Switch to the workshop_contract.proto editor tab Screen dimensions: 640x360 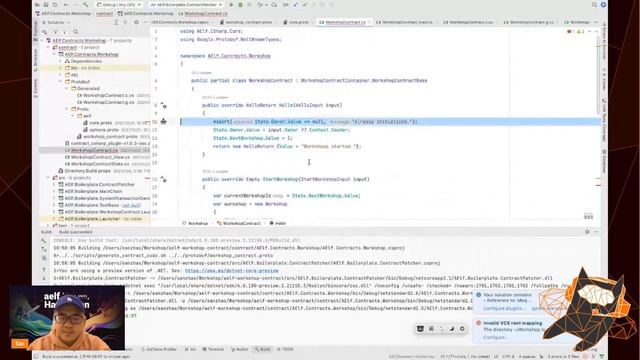pyautogui.click(x=248, y=22)
